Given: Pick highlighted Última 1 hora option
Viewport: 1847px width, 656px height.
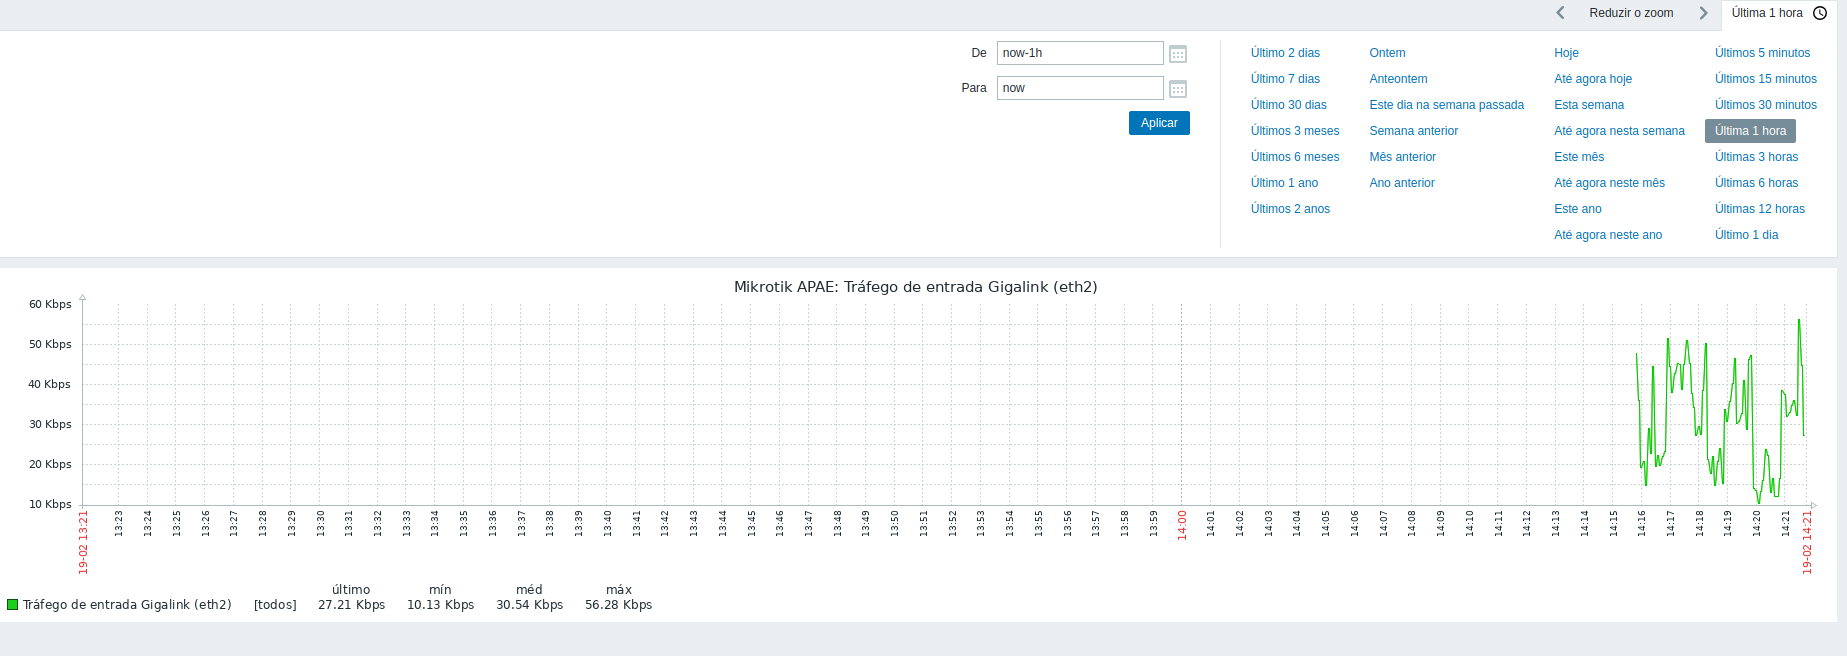Looking at the screenshot, I should pyautogui.click(x=1750, y=131).
